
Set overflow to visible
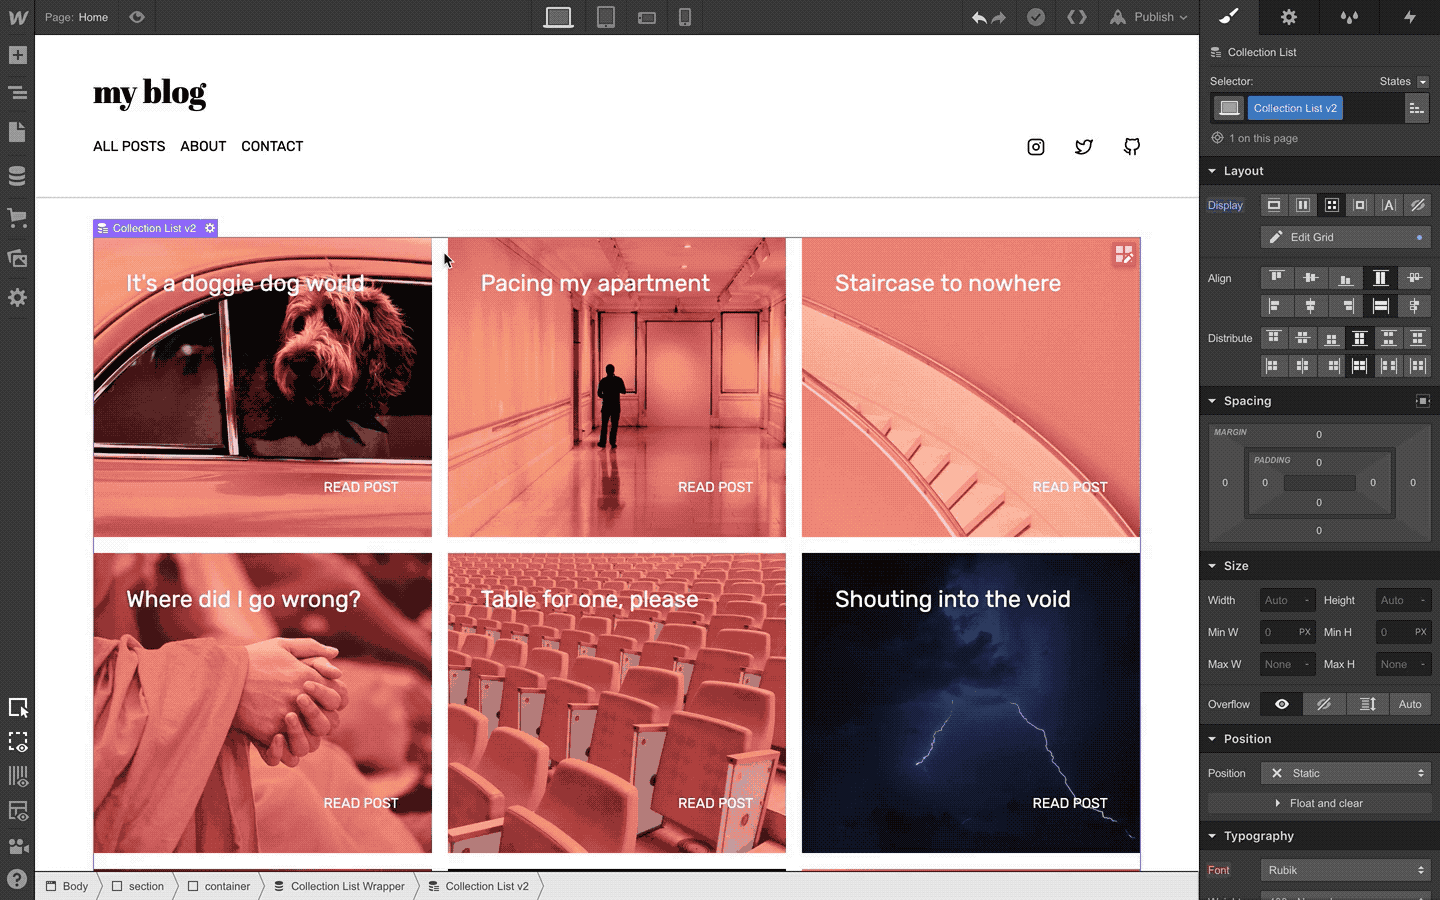[x=1282, y=704]
